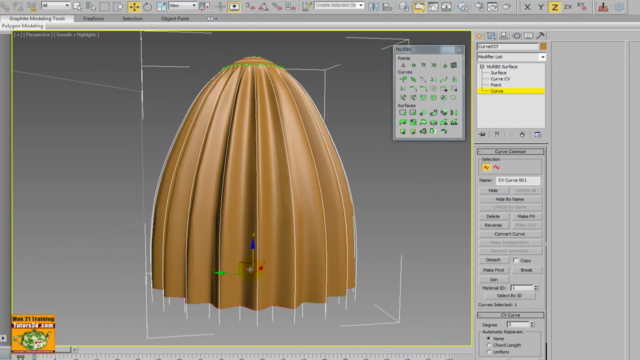Collapse the NURBS Surface tree node
640x360 pixels.
point(482,67)
